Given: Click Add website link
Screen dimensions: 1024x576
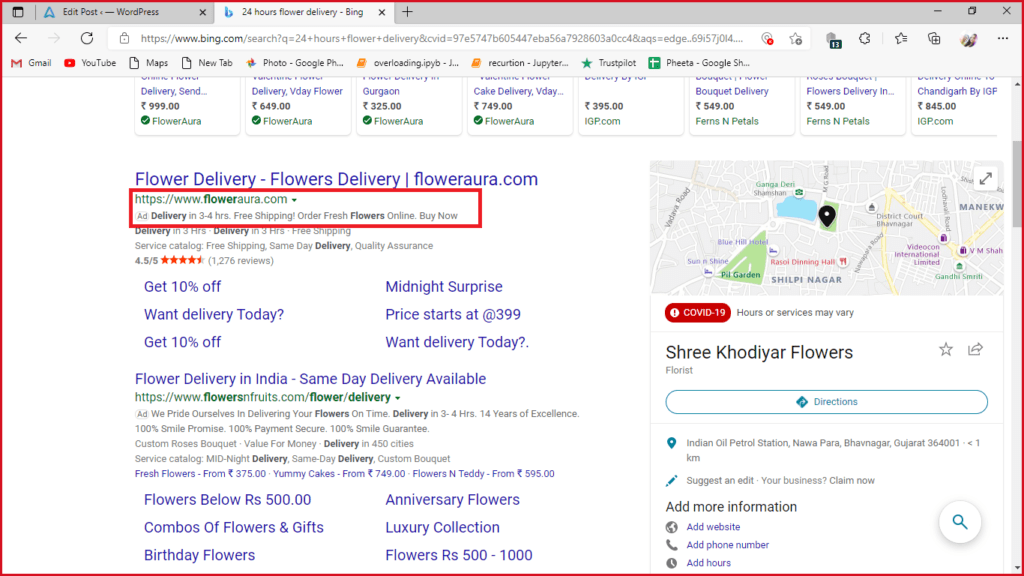Looking at the screenshot, I should [x=713, y=527].
